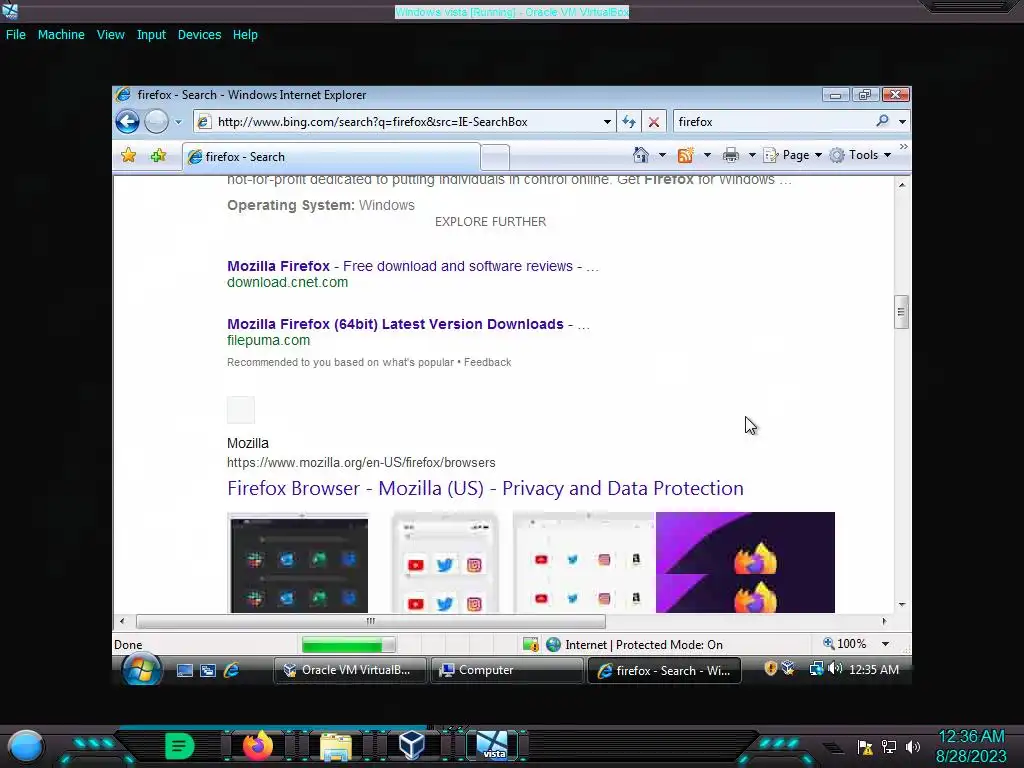Click 'Internet | Protected Mode: On' status text
This screenshot has width=1024, height=768.
click(643, 645)
